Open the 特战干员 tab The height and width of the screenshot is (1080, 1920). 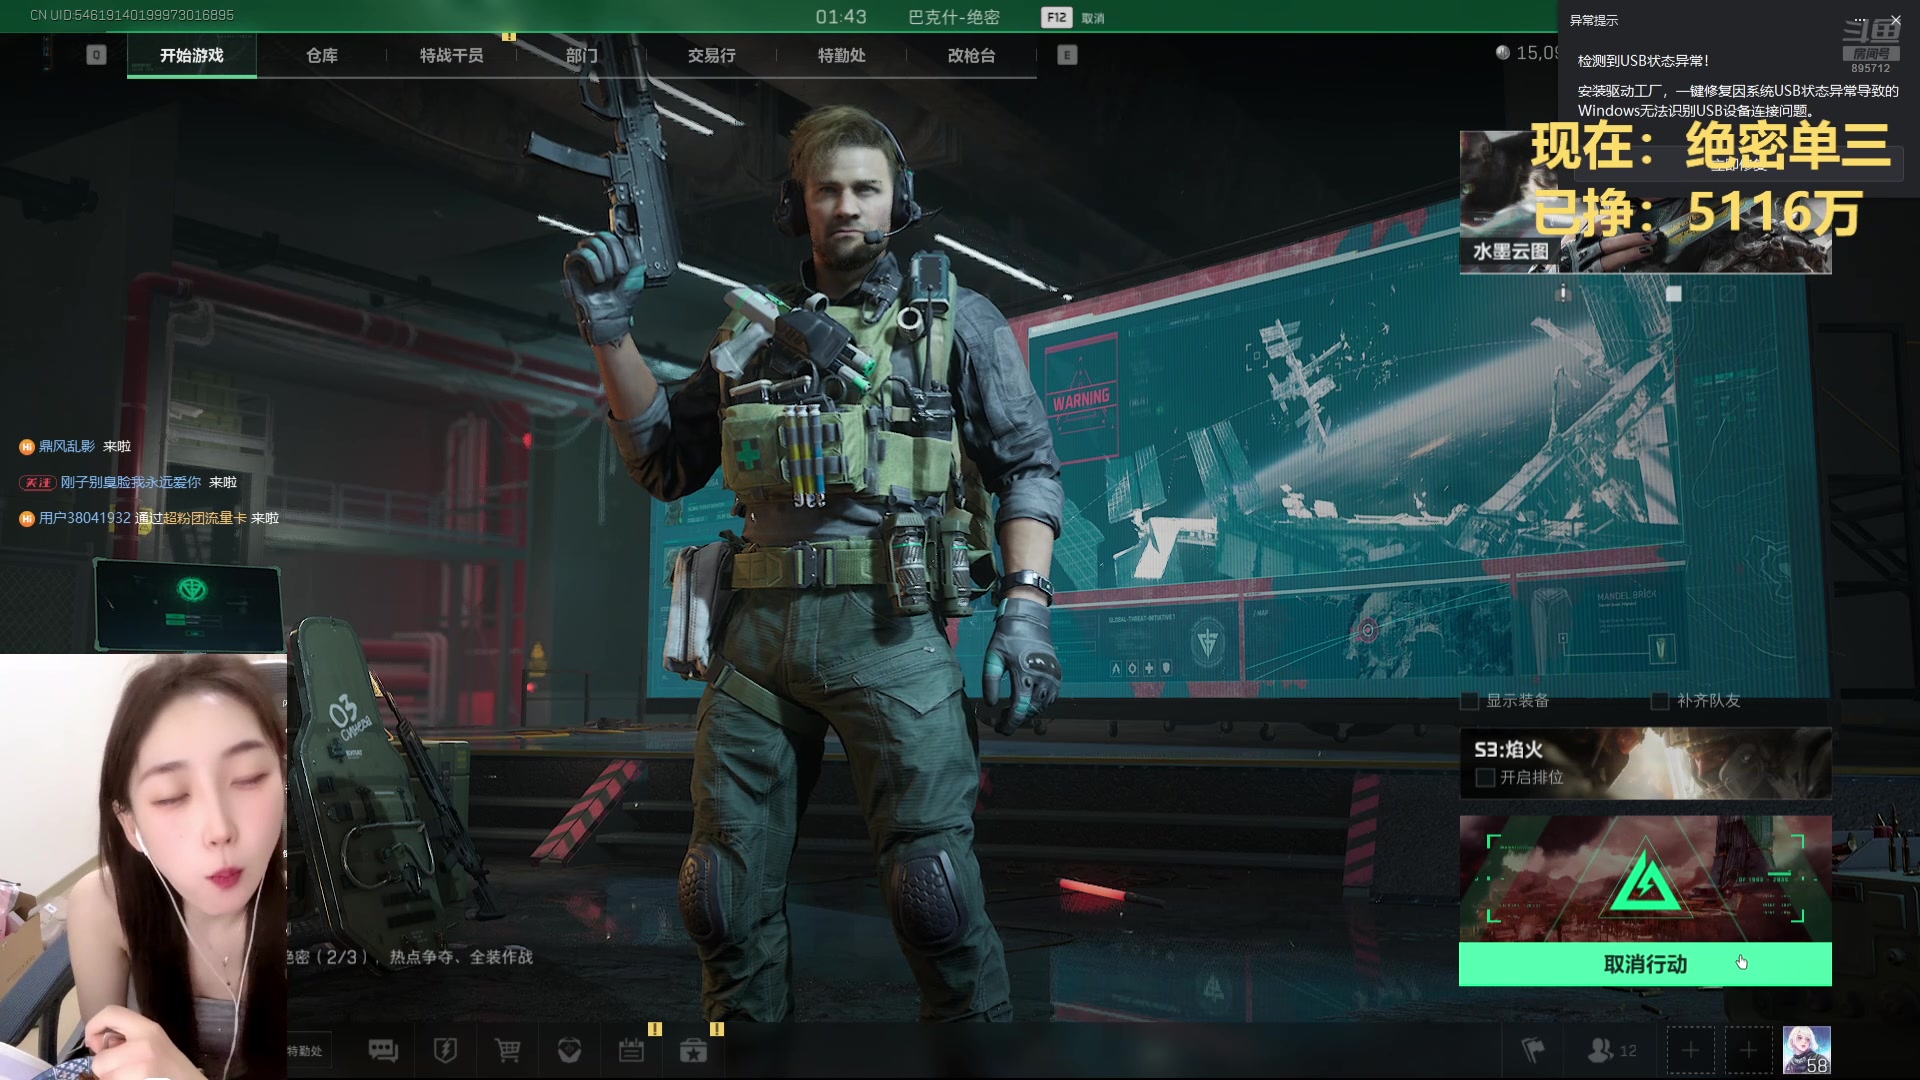[x=451, y=56]
